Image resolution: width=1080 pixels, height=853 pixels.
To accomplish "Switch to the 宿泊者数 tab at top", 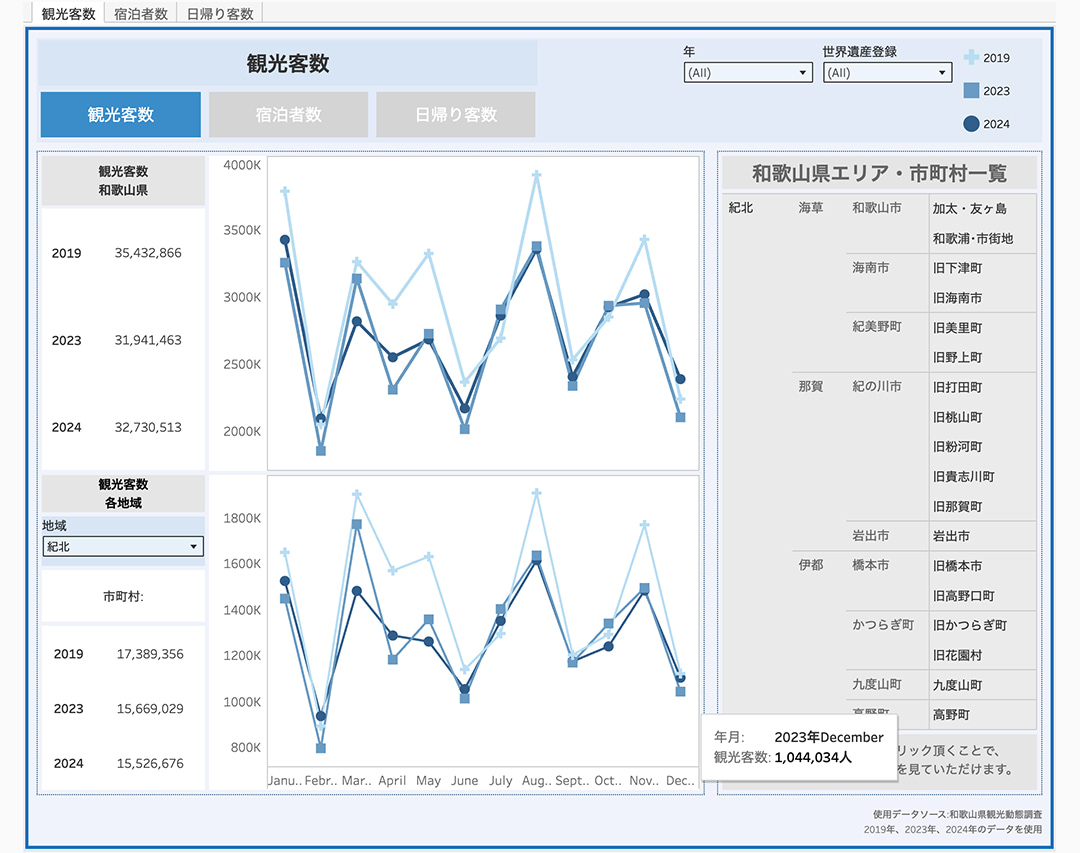I will tap(141, 13).
